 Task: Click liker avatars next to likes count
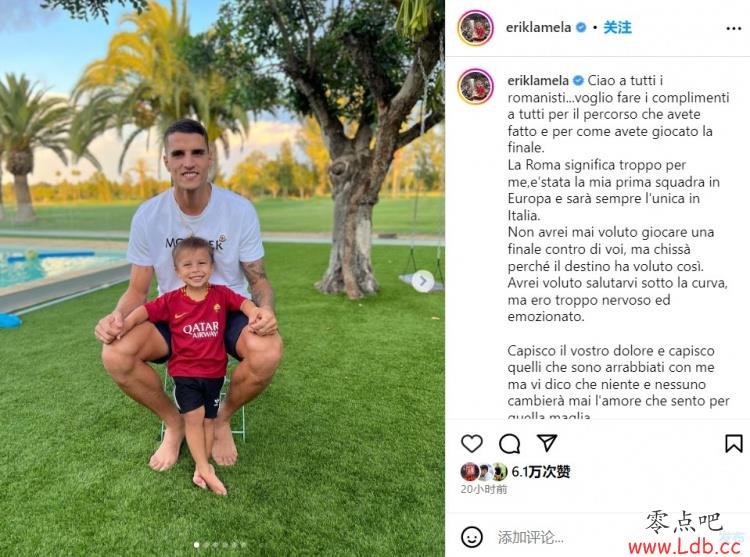point(484,472)
